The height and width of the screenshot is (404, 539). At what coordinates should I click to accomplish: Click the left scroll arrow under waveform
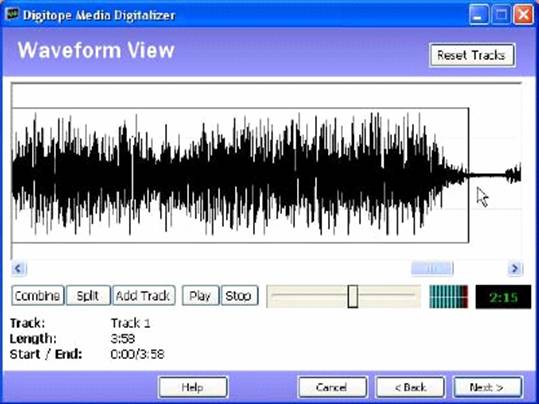[x=19, y=268]
